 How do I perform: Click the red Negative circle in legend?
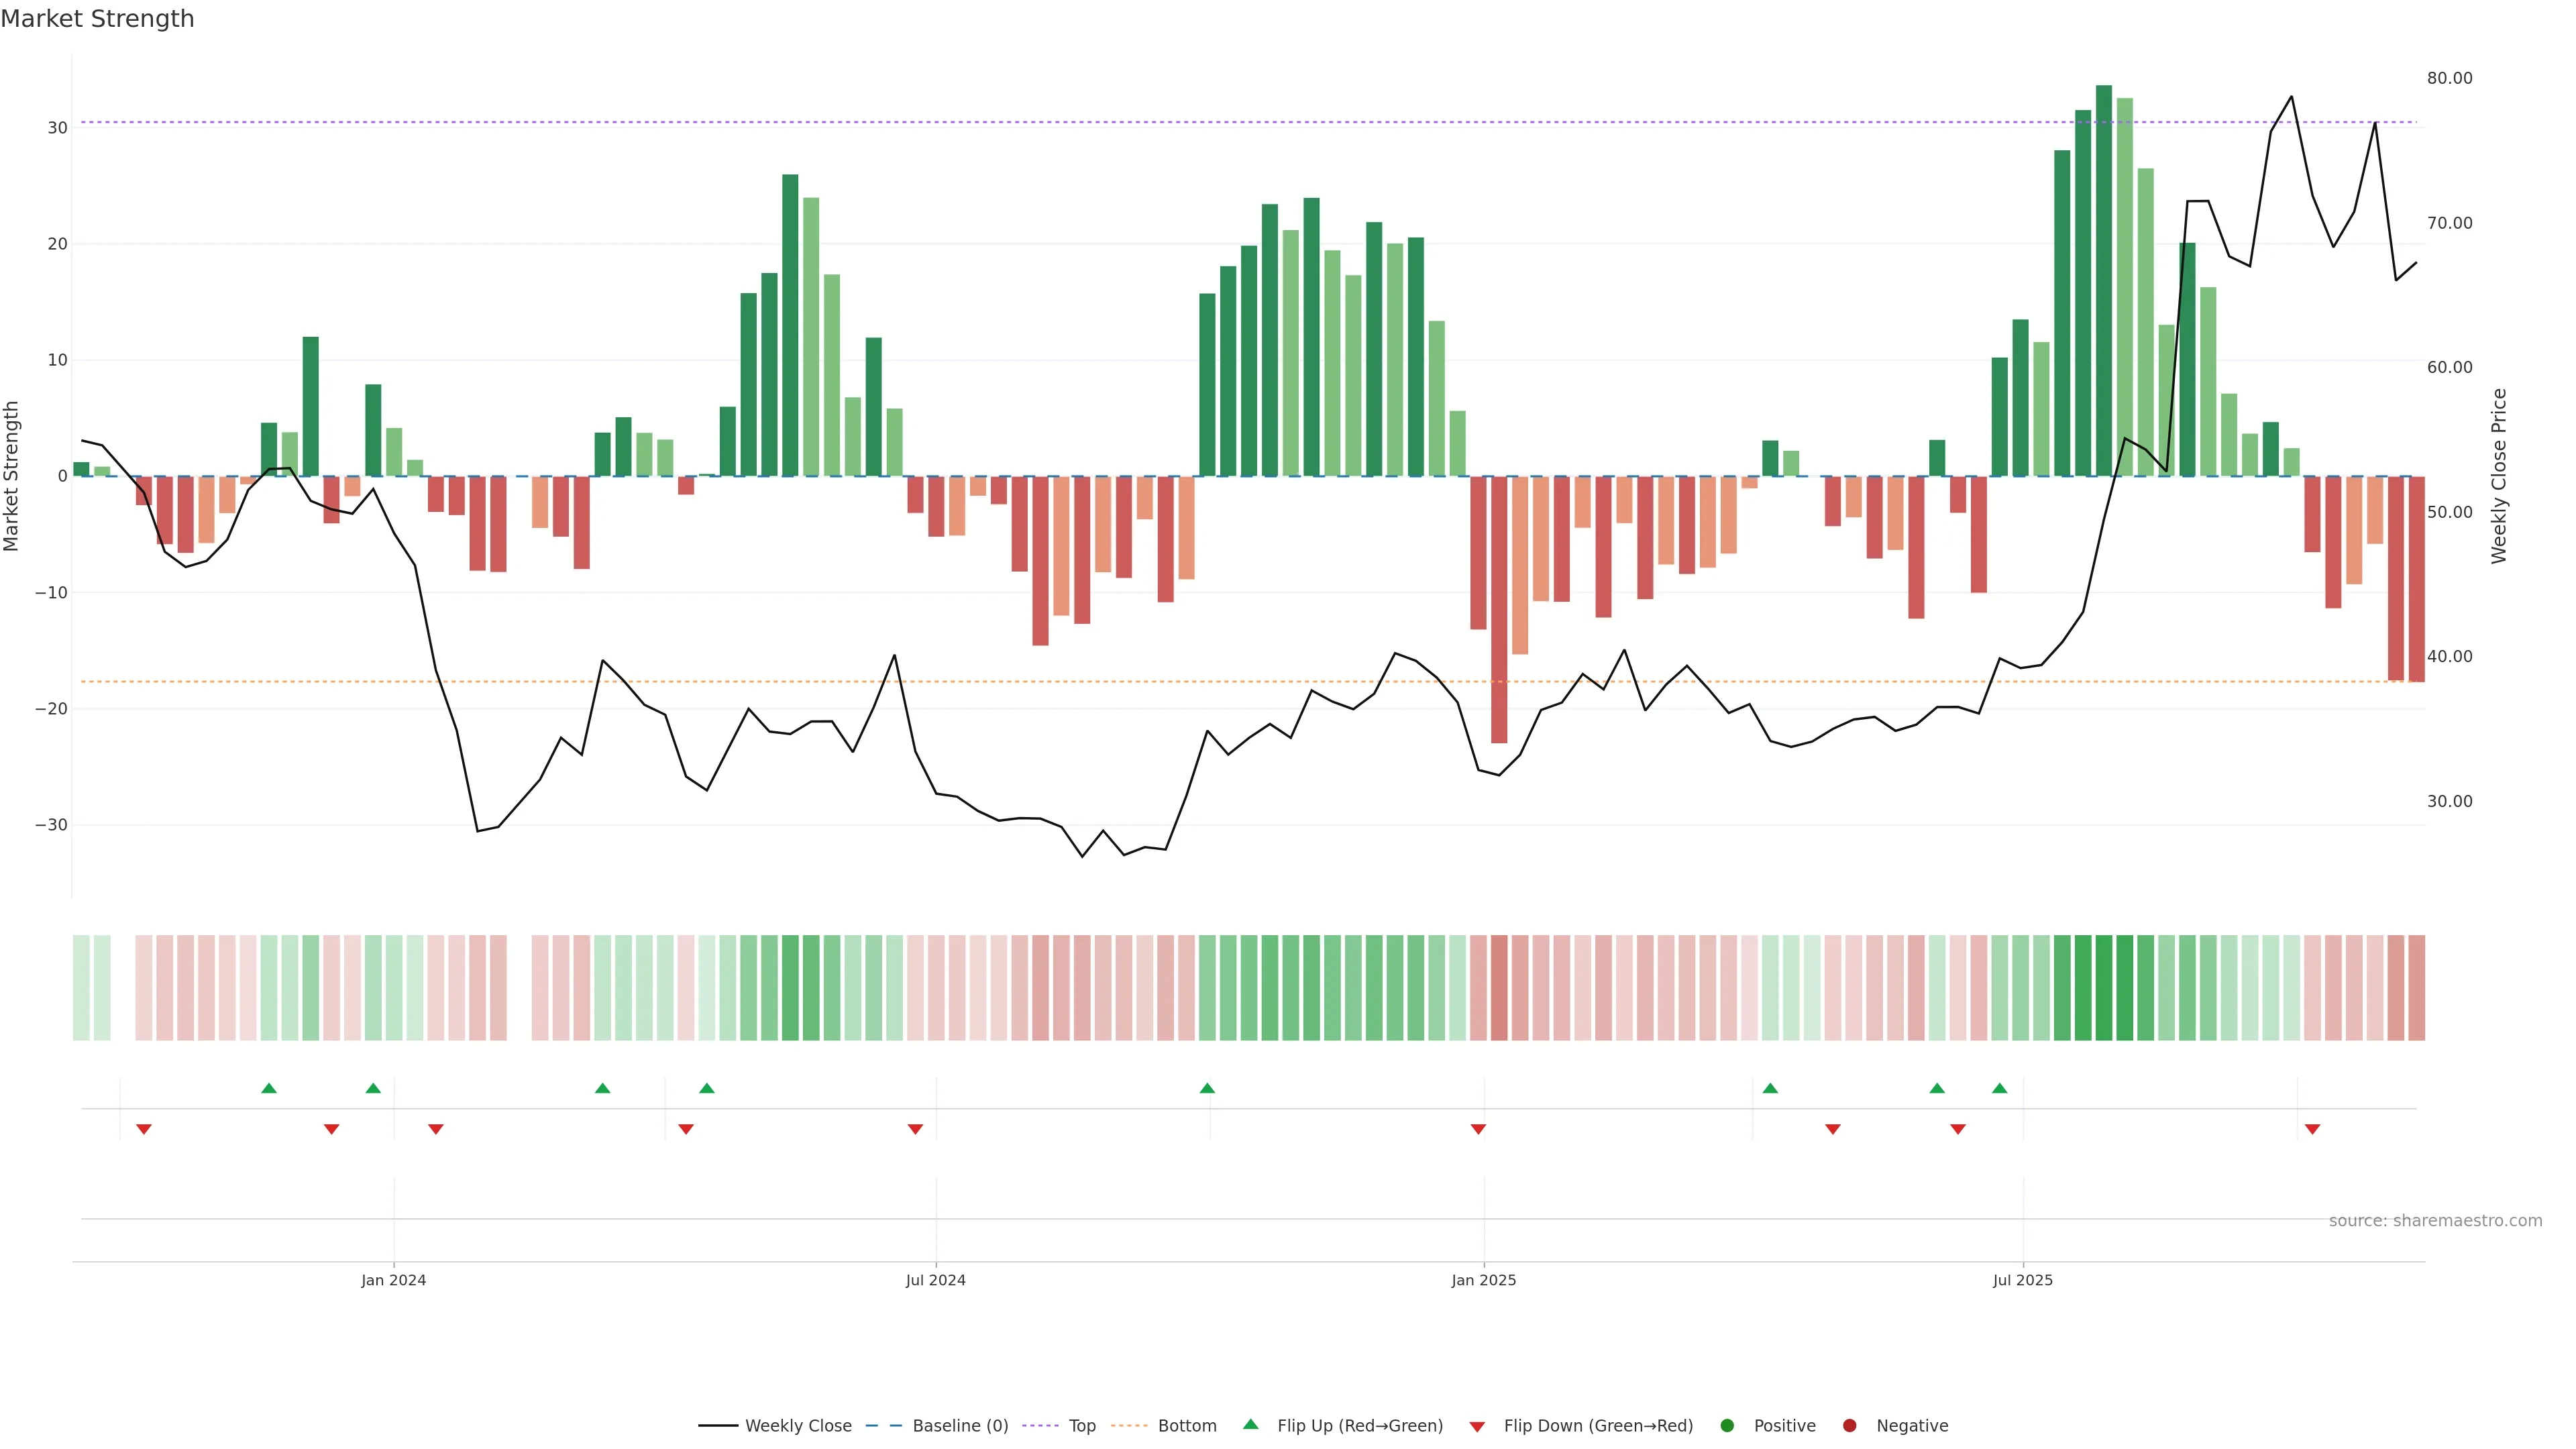pos(1849,1426)
